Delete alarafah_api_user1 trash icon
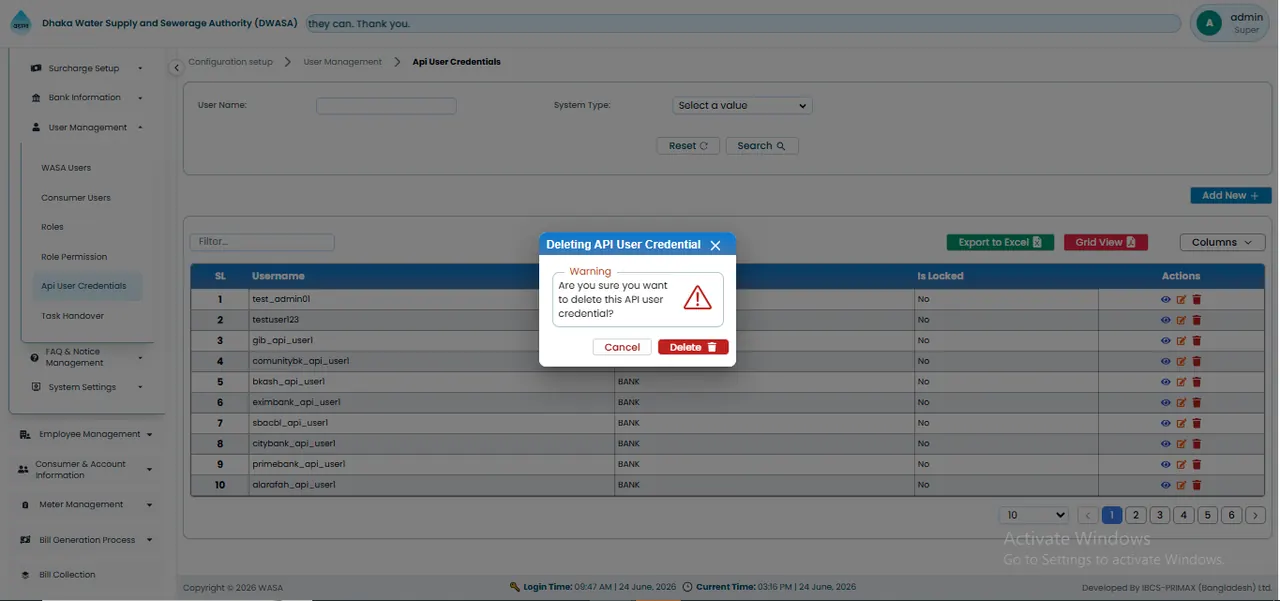 coord(1197,485)
